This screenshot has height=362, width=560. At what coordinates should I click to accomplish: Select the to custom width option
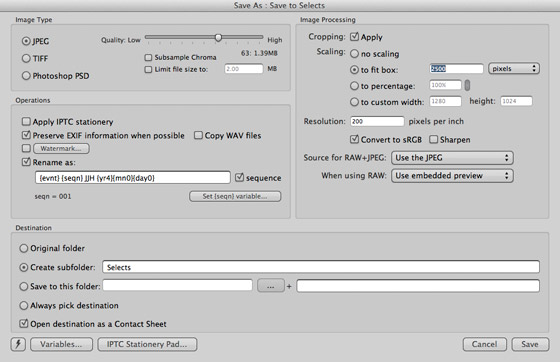point(354,102)
